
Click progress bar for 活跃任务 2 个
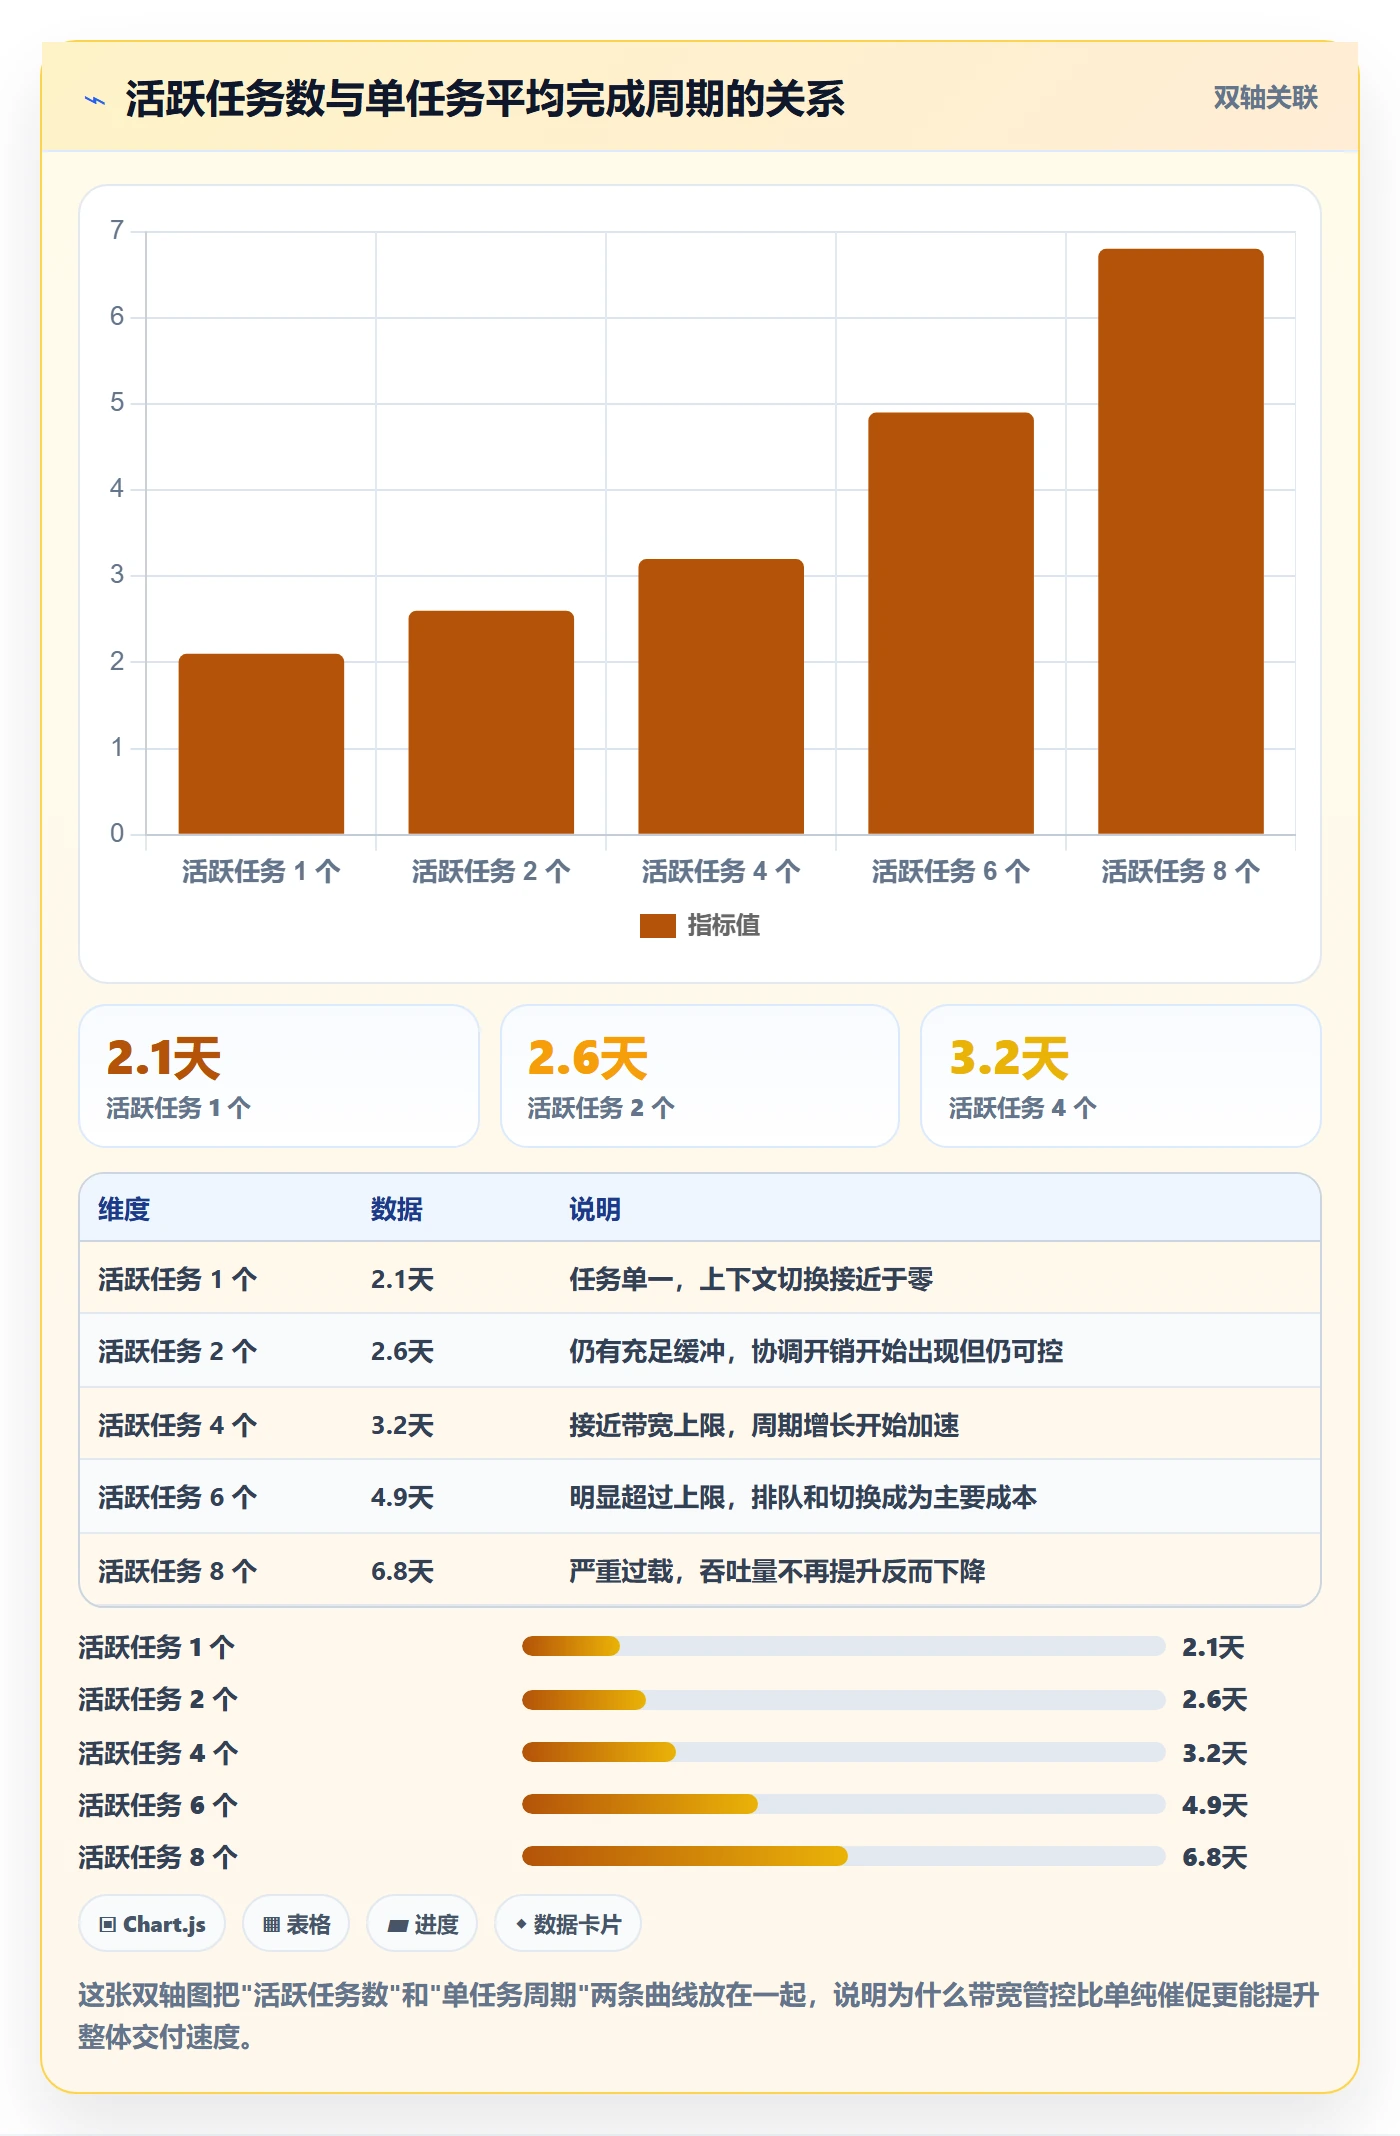(843, 1699)
